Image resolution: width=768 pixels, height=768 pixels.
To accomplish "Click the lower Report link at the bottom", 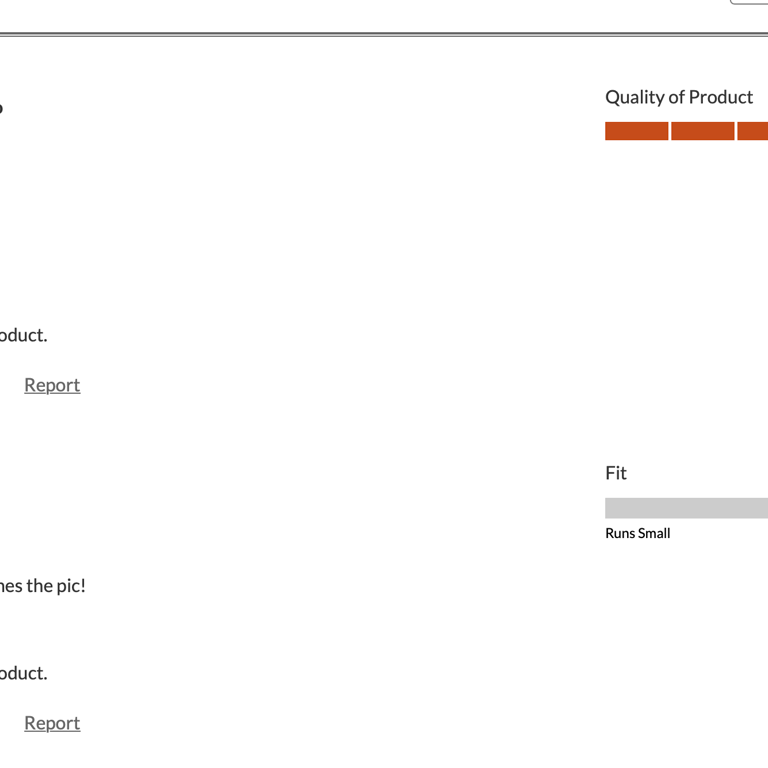I will pyautogui.click(x=52, y=723).
